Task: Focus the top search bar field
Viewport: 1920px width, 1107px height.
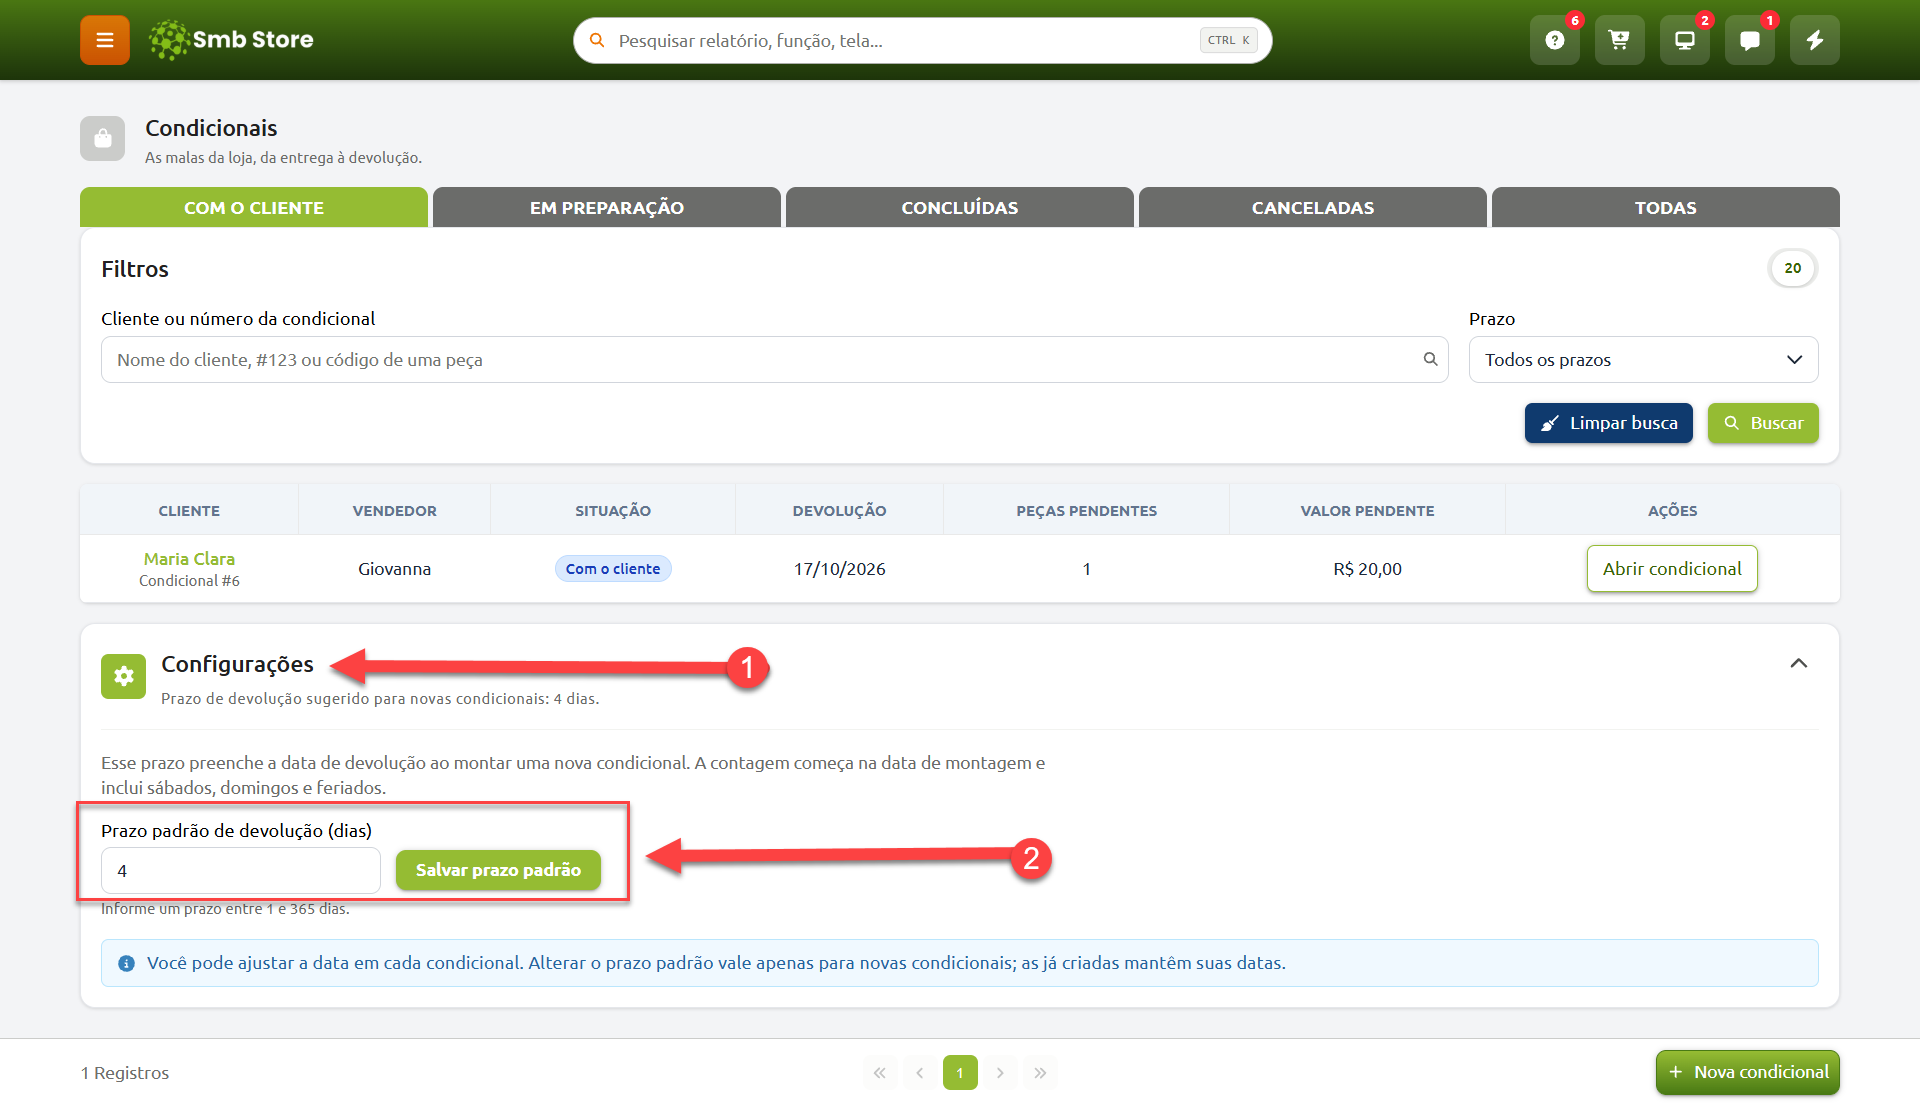Action: point(922,40)
